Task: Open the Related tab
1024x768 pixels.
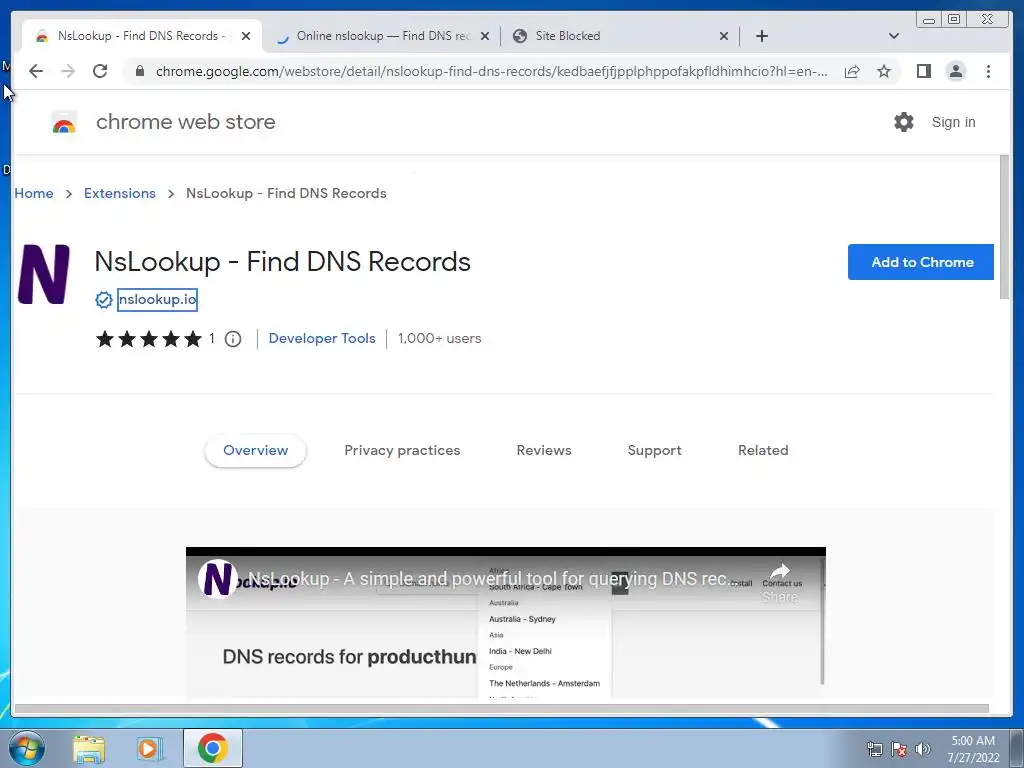Action: 763,450
